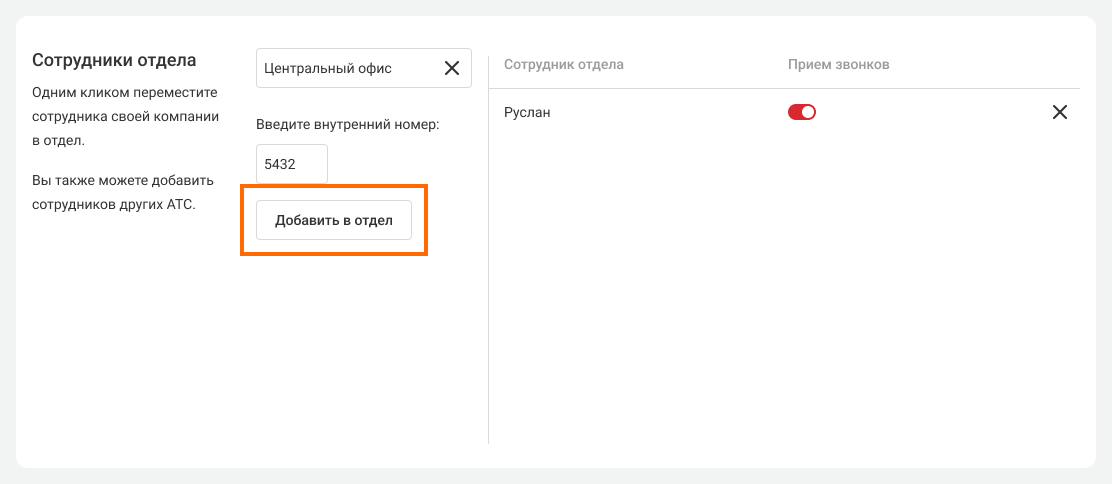This screenshot has height=484, width=1112.
Task: Click the white knob of Руслан's switch
Action: 808,112
